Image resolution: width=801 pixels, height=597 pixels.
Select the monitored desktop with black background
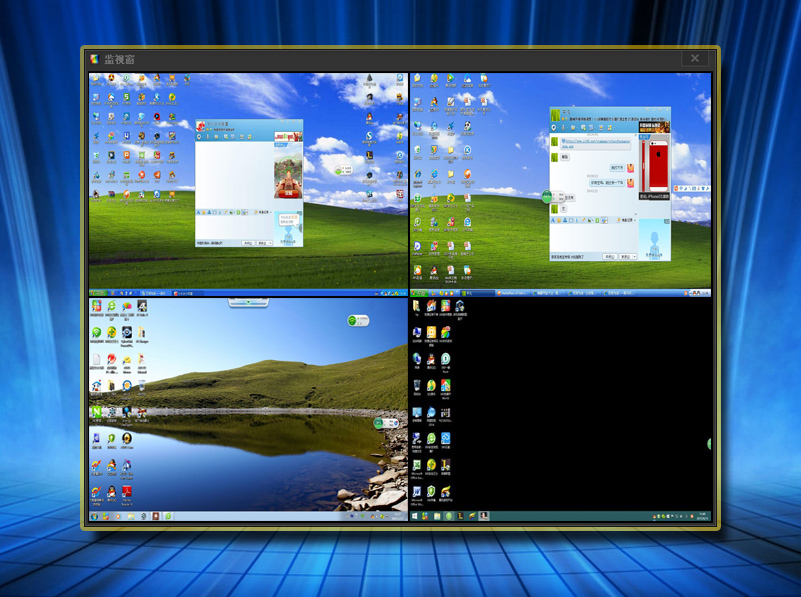point(560,410)
